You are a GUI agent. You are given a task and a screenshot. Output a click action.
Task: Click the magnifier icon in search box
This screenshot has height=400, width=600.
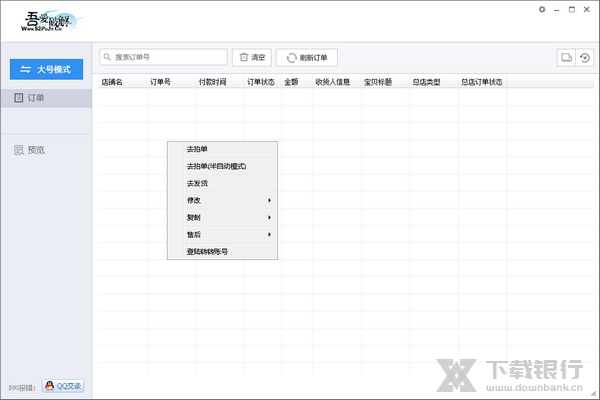tap(107, 57)
